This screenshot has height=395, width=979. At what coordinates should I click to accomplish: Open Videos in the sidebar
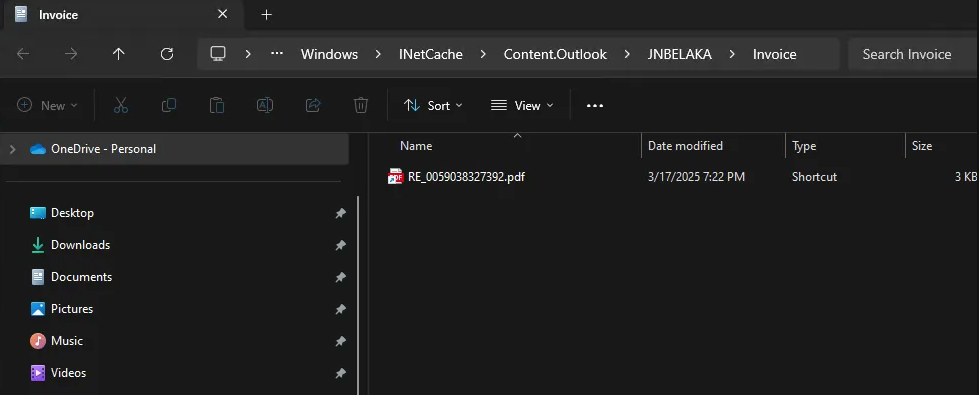(68, 373)
